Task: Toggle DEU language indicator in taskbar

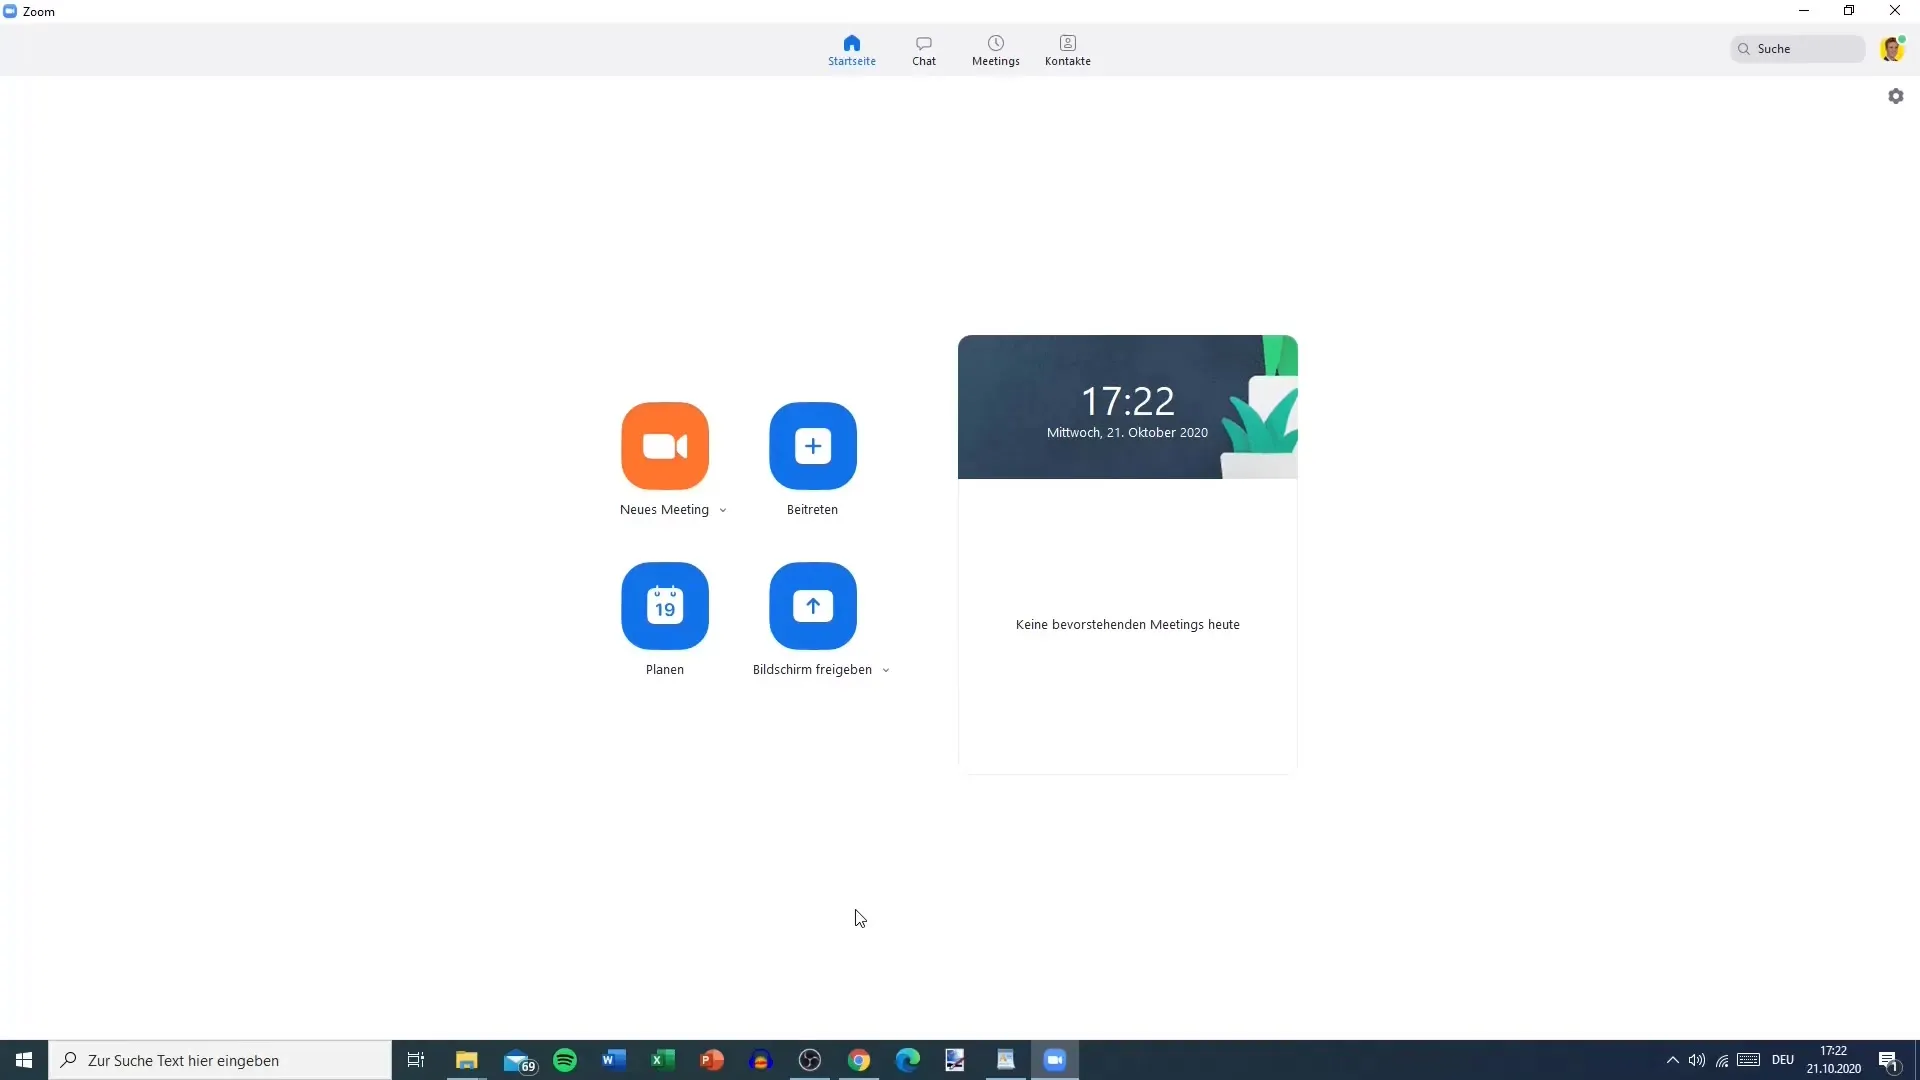Action: pyautogui.click(x=1783, y=1060)
